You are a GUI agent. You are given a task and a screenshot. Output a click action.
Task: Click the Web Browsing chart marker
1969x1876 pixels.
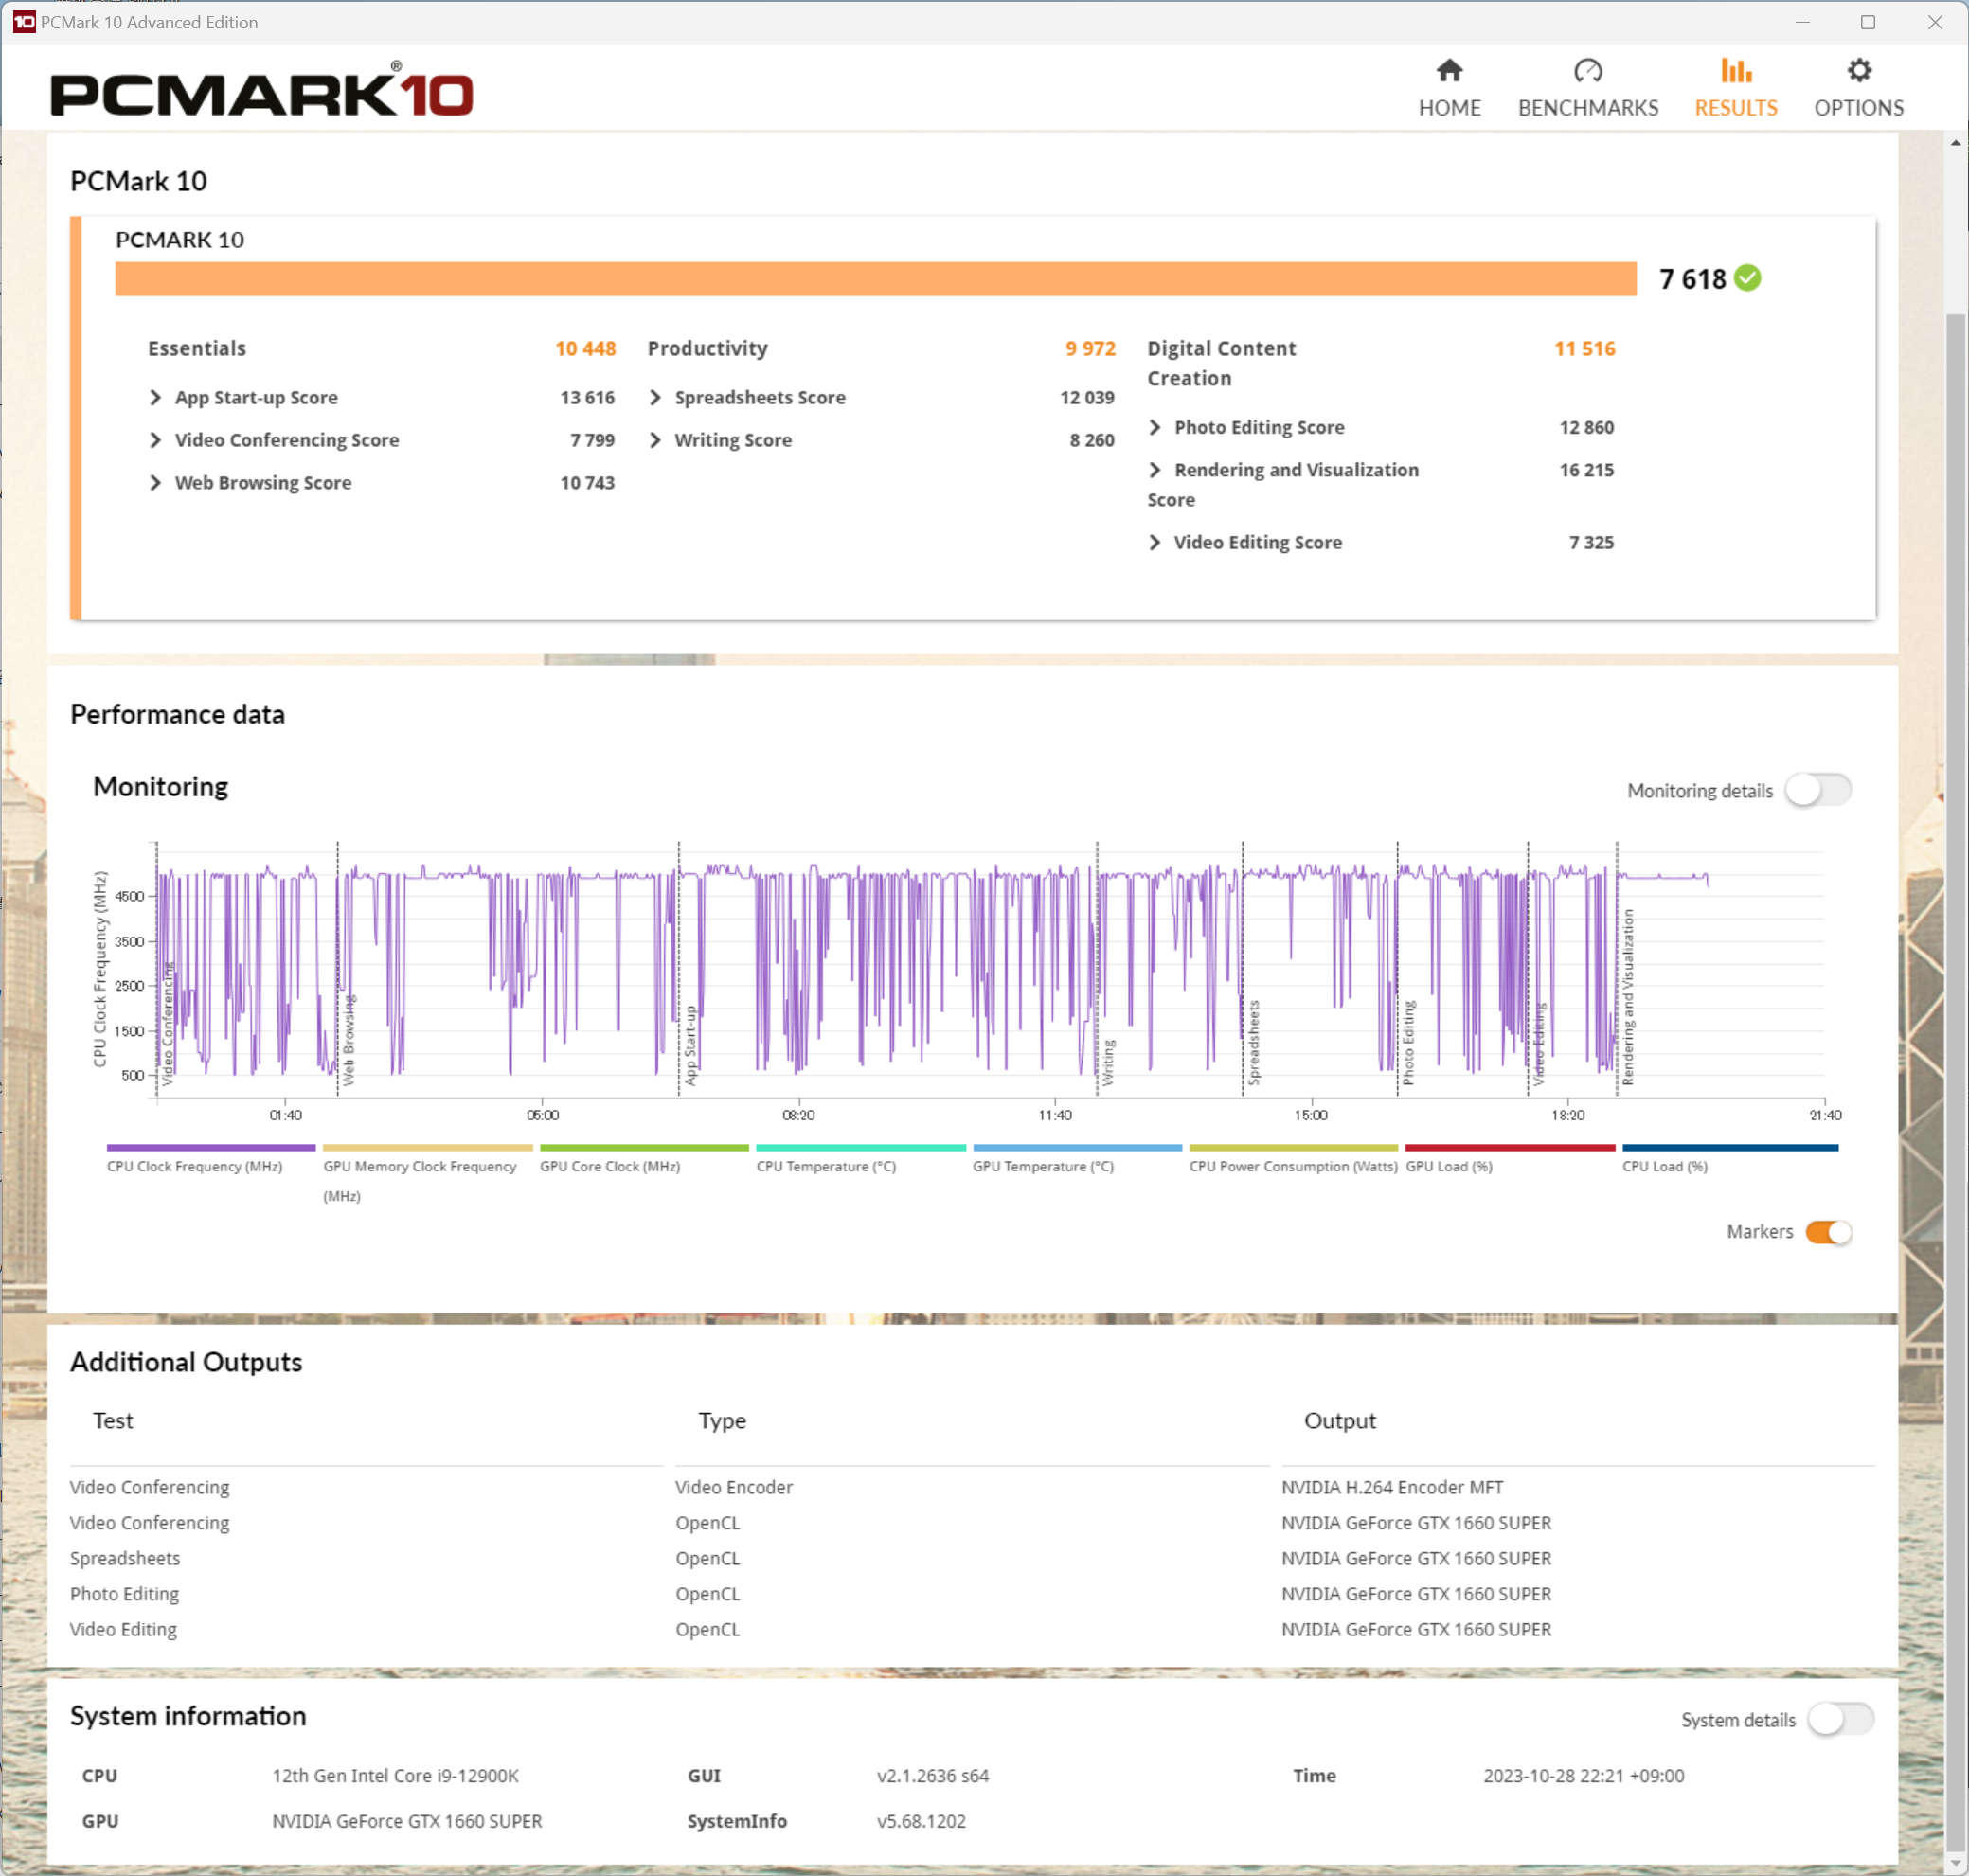click(x=348, y=1040)
